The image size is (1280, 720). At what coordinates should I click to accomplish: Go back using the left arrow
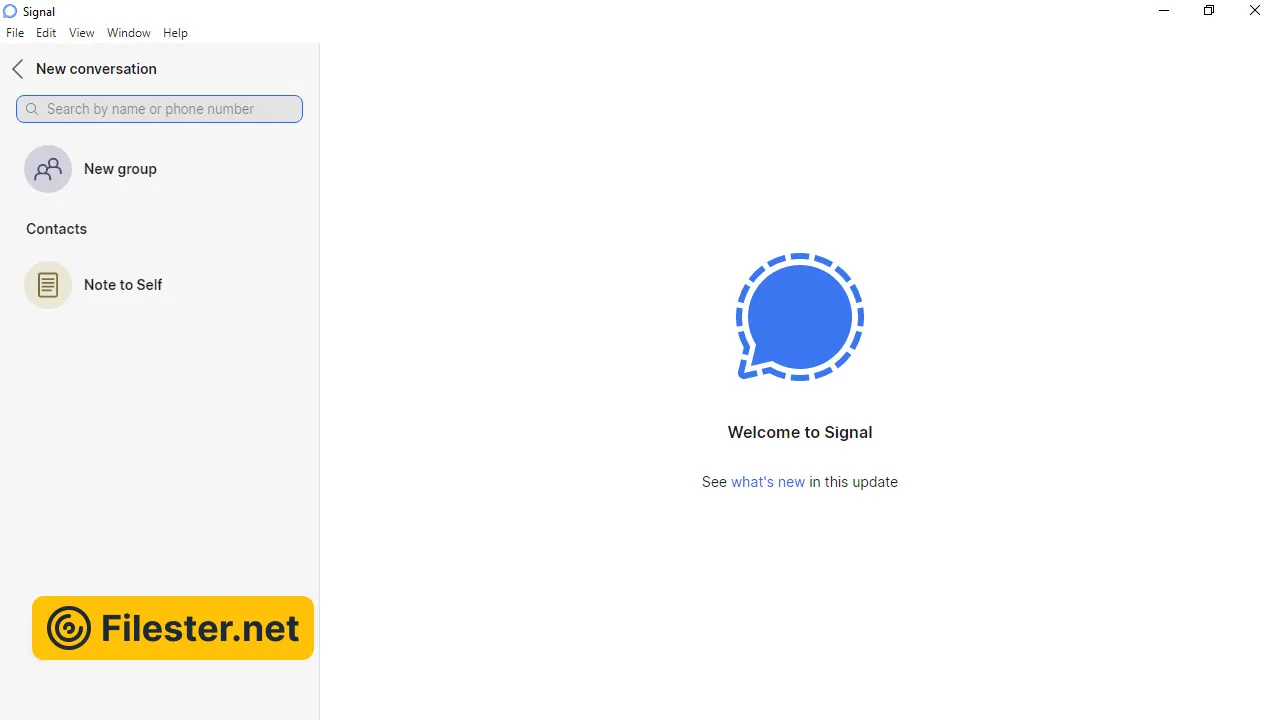[x=17, y=69]
